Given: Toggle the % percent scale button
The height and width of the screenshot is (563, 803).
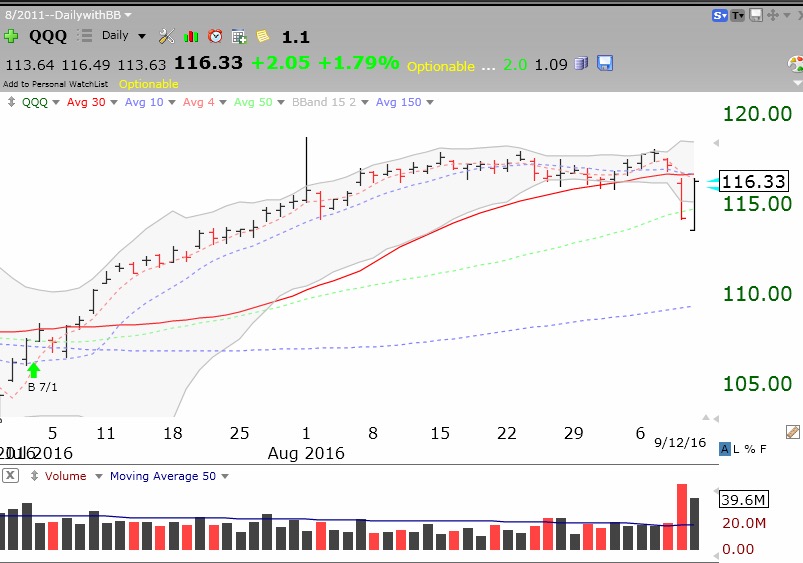Looking at the screenshot, I should coord(750,449).
